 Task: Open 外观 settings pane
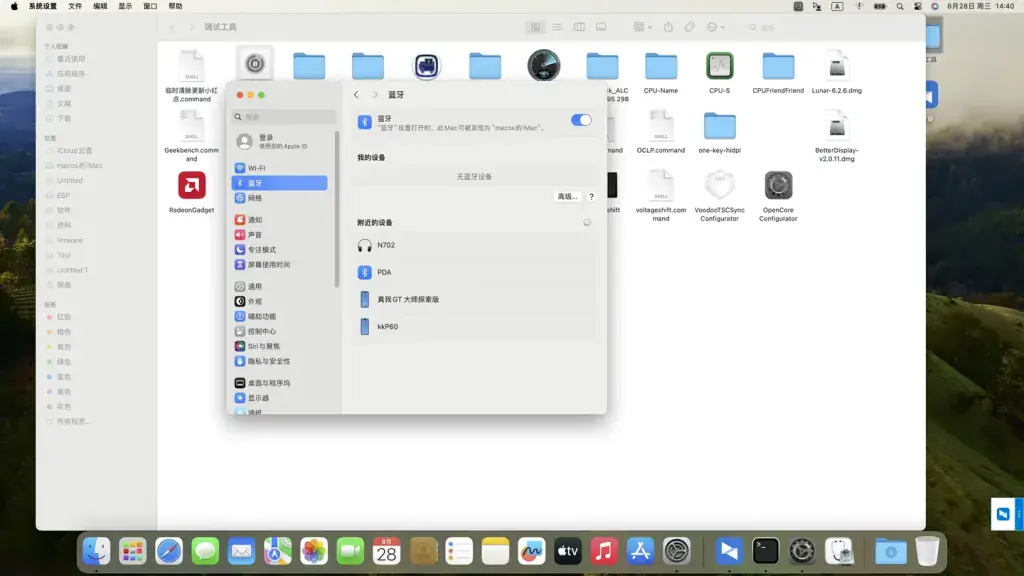point(280,302)
